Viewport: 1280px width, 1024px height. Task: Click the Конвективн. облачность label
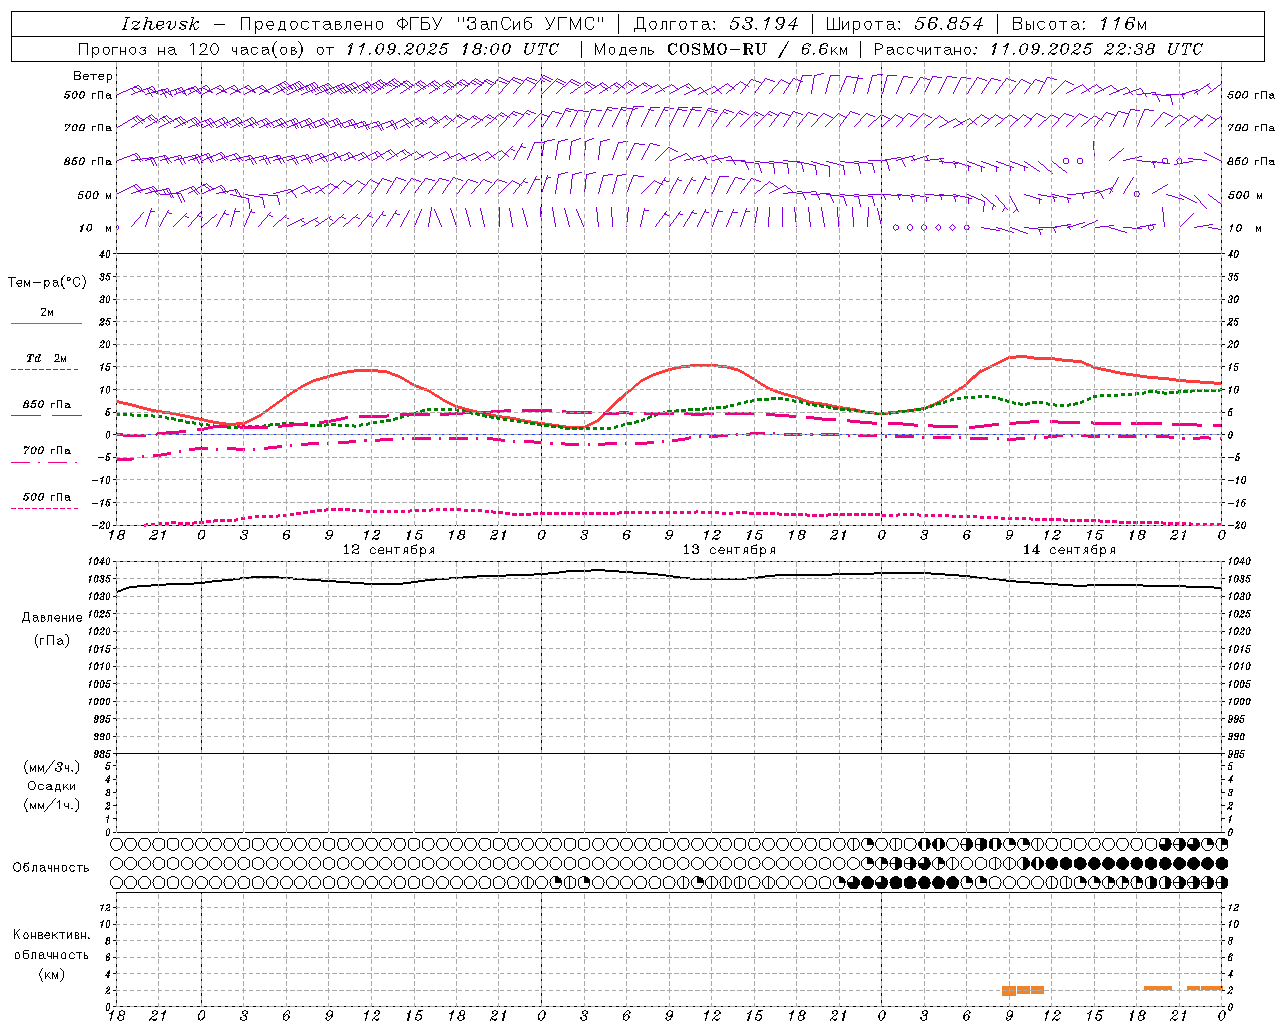51,945
